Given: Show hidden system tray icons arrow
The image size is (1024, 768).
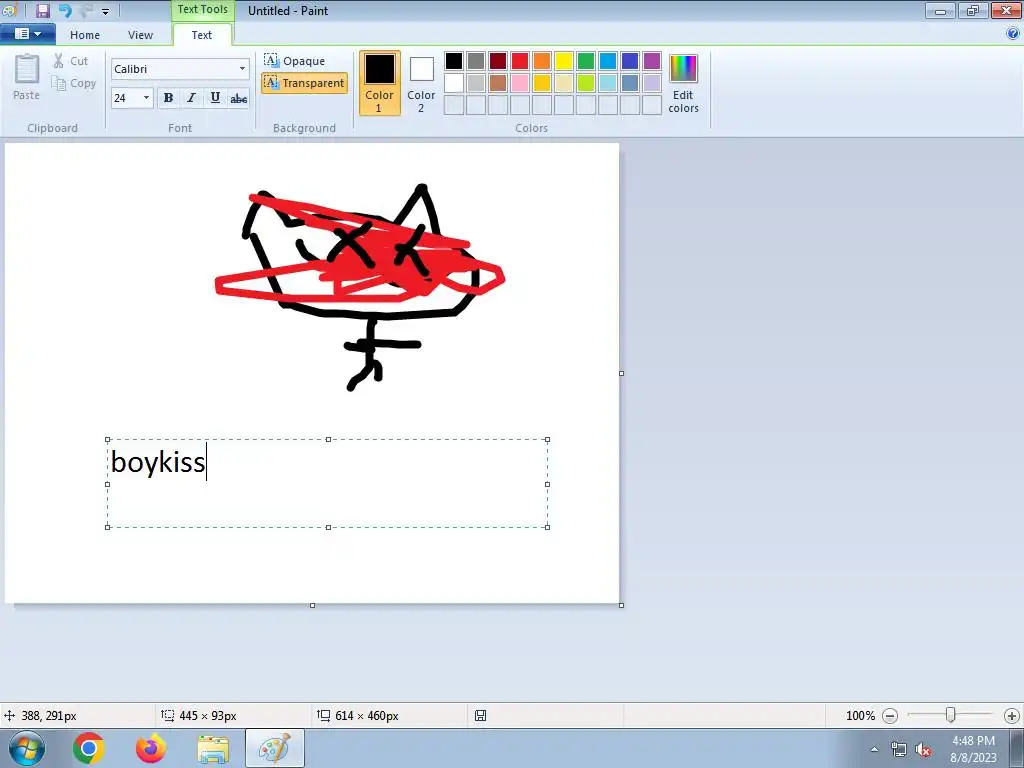Looking at the screenshot, I should (874, 749).
